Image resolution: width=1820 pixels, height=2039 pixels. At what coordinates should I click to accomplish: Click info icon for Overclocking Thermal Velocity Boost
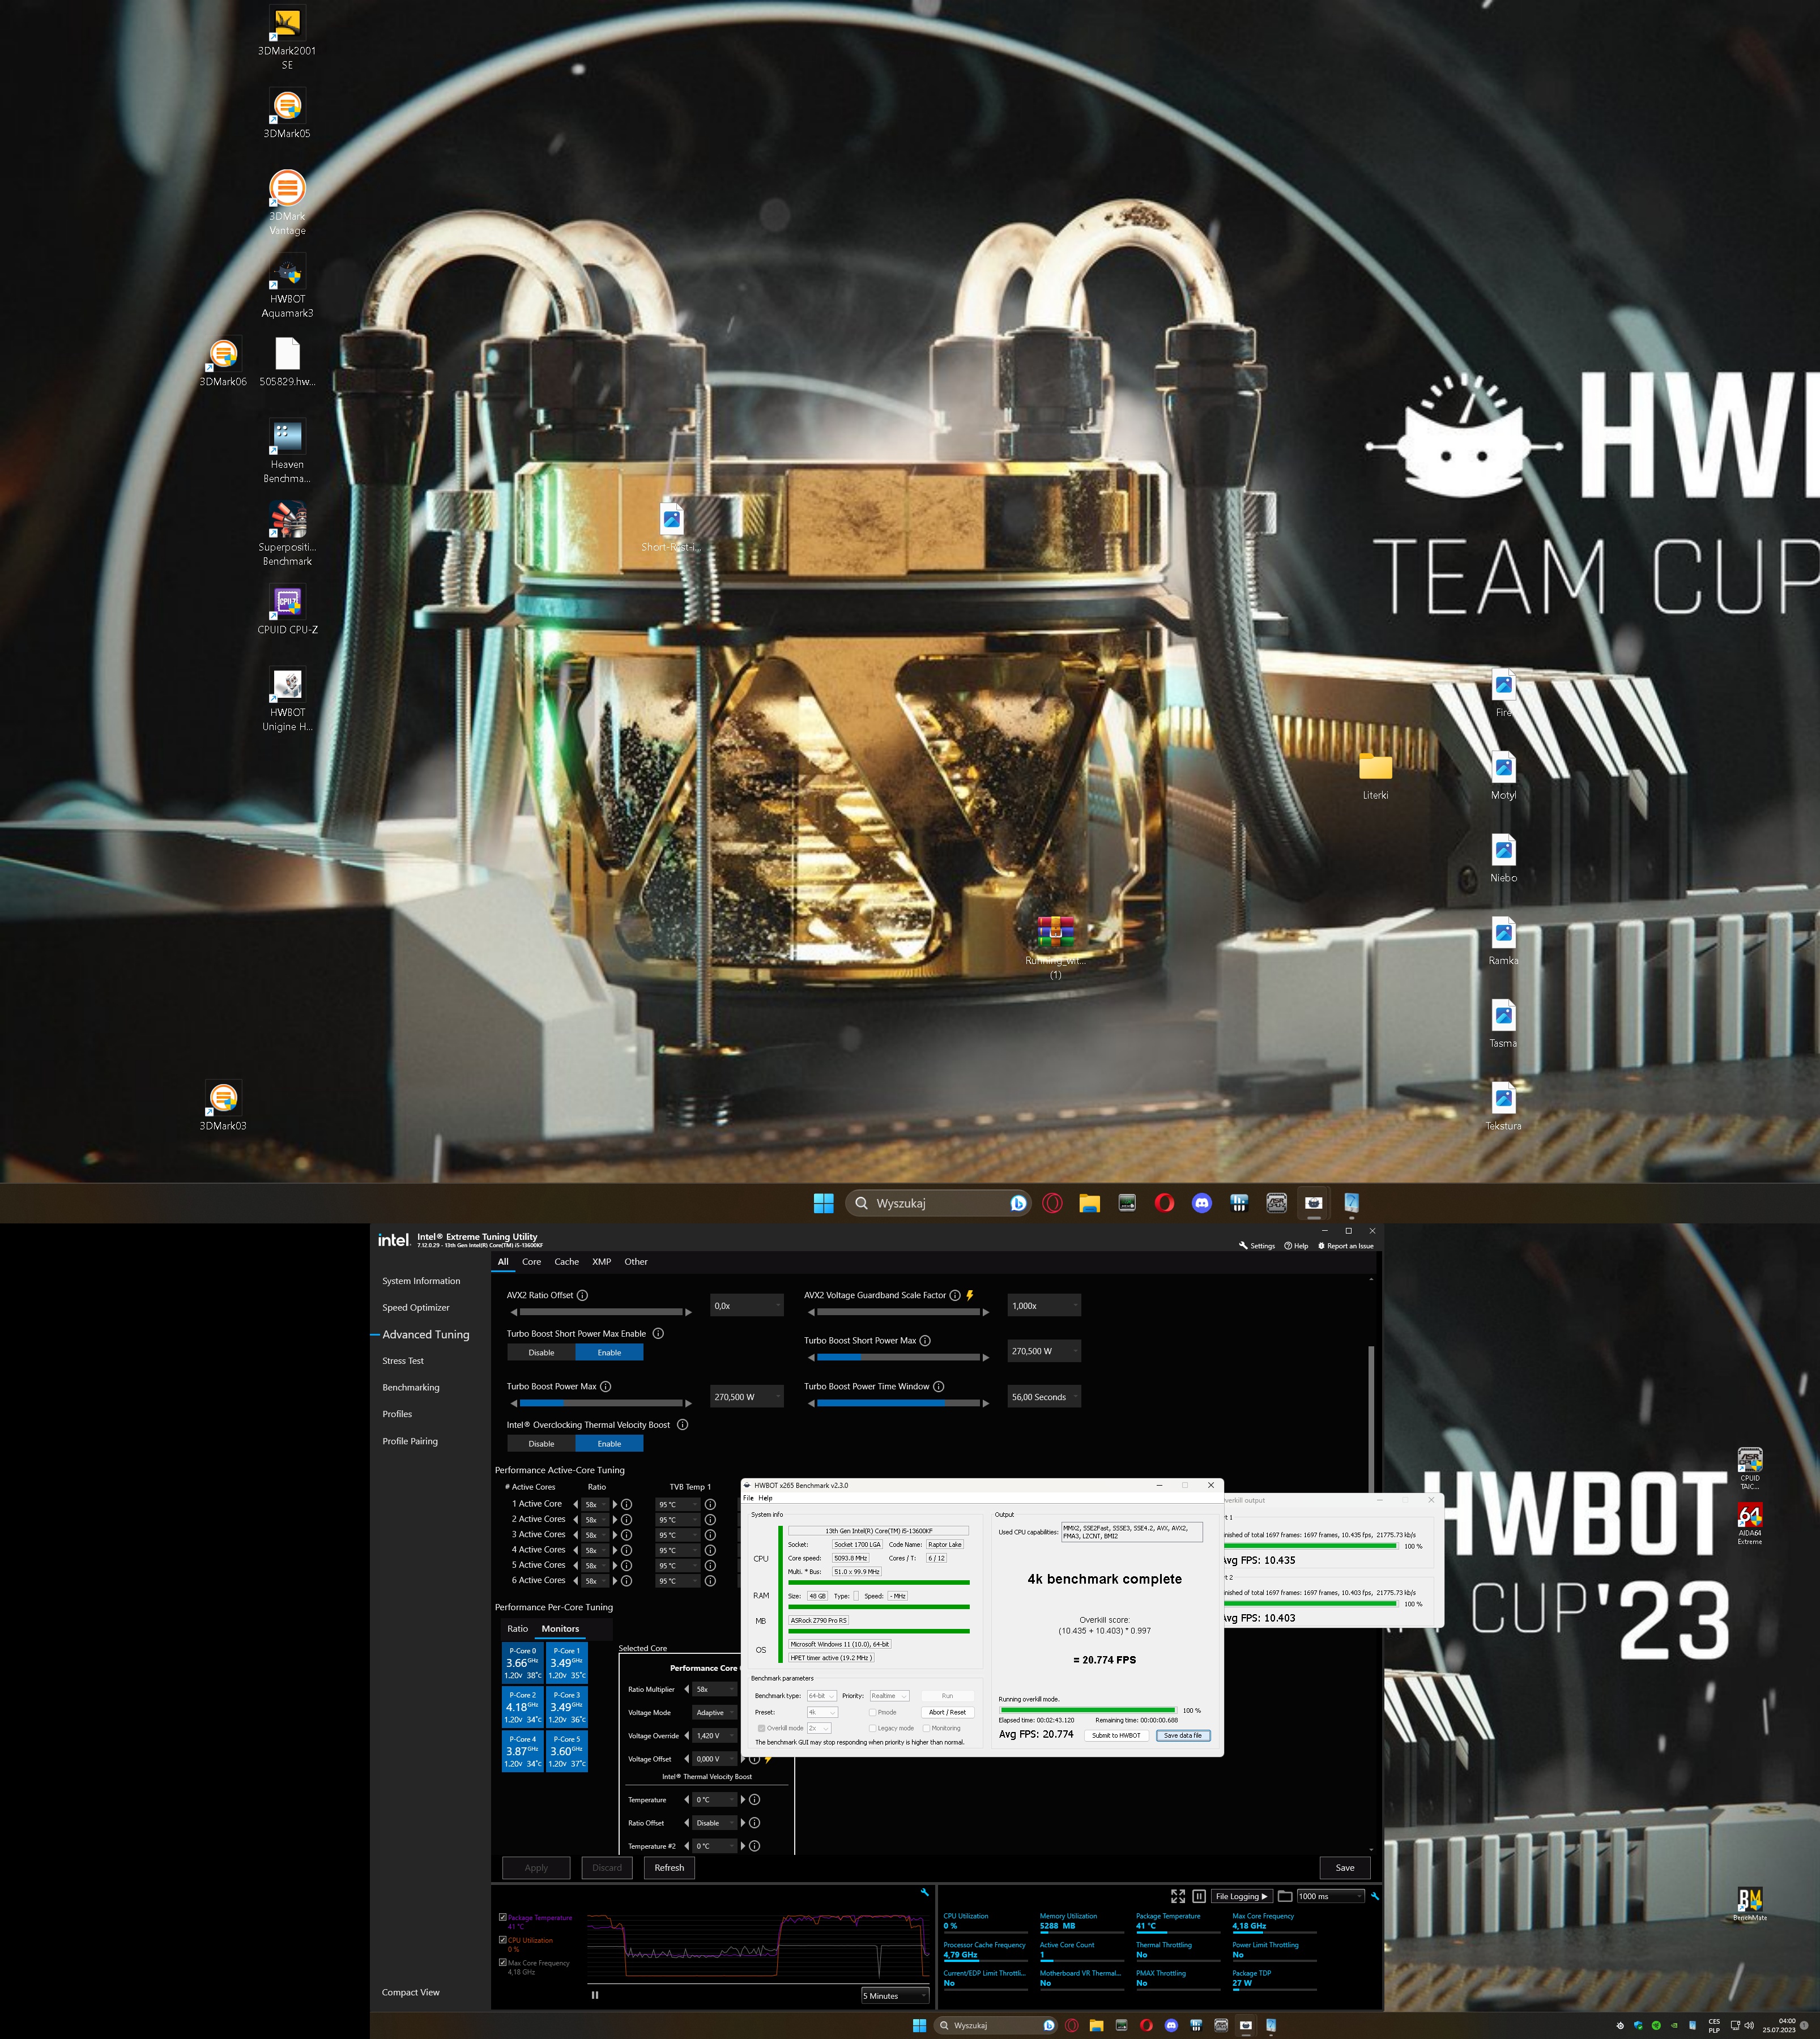pyautogui.click(x=683, y=1425)
